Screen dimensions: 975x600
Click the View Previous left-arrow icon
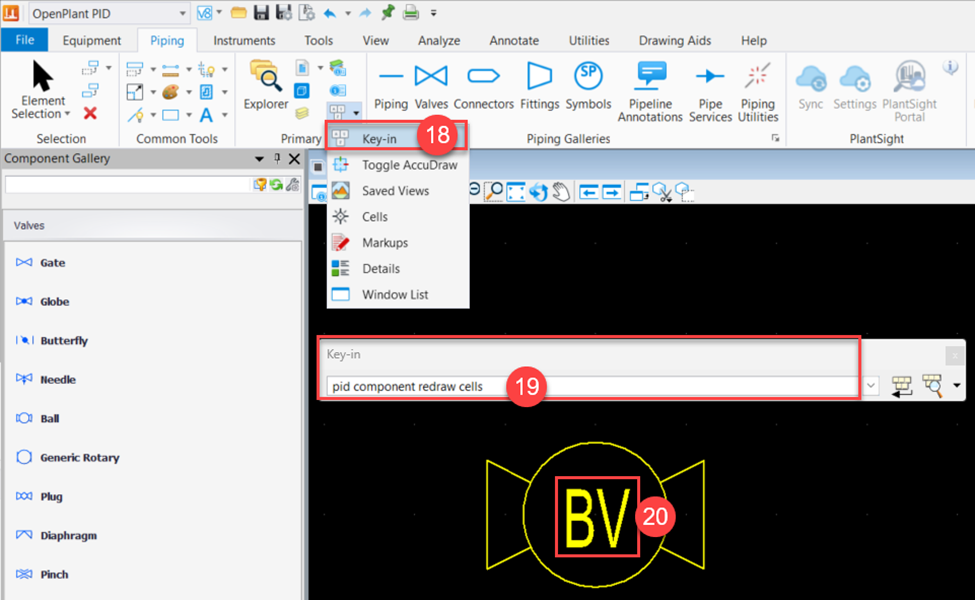pyautogui.click(x=588, y=192)
